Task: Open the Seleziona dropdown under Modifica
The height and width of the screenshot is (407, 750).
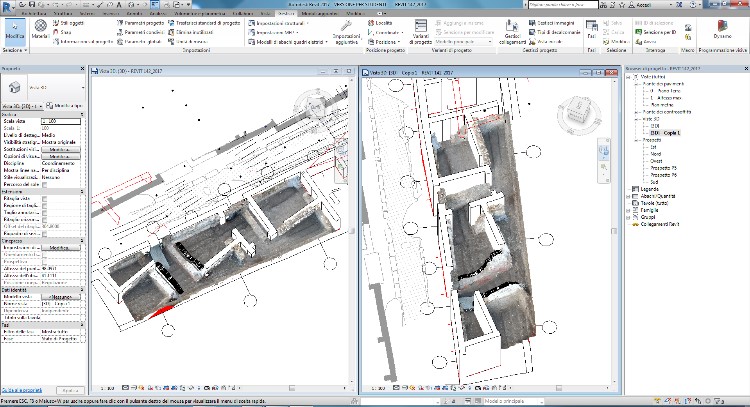Action: tap(15, 48)
